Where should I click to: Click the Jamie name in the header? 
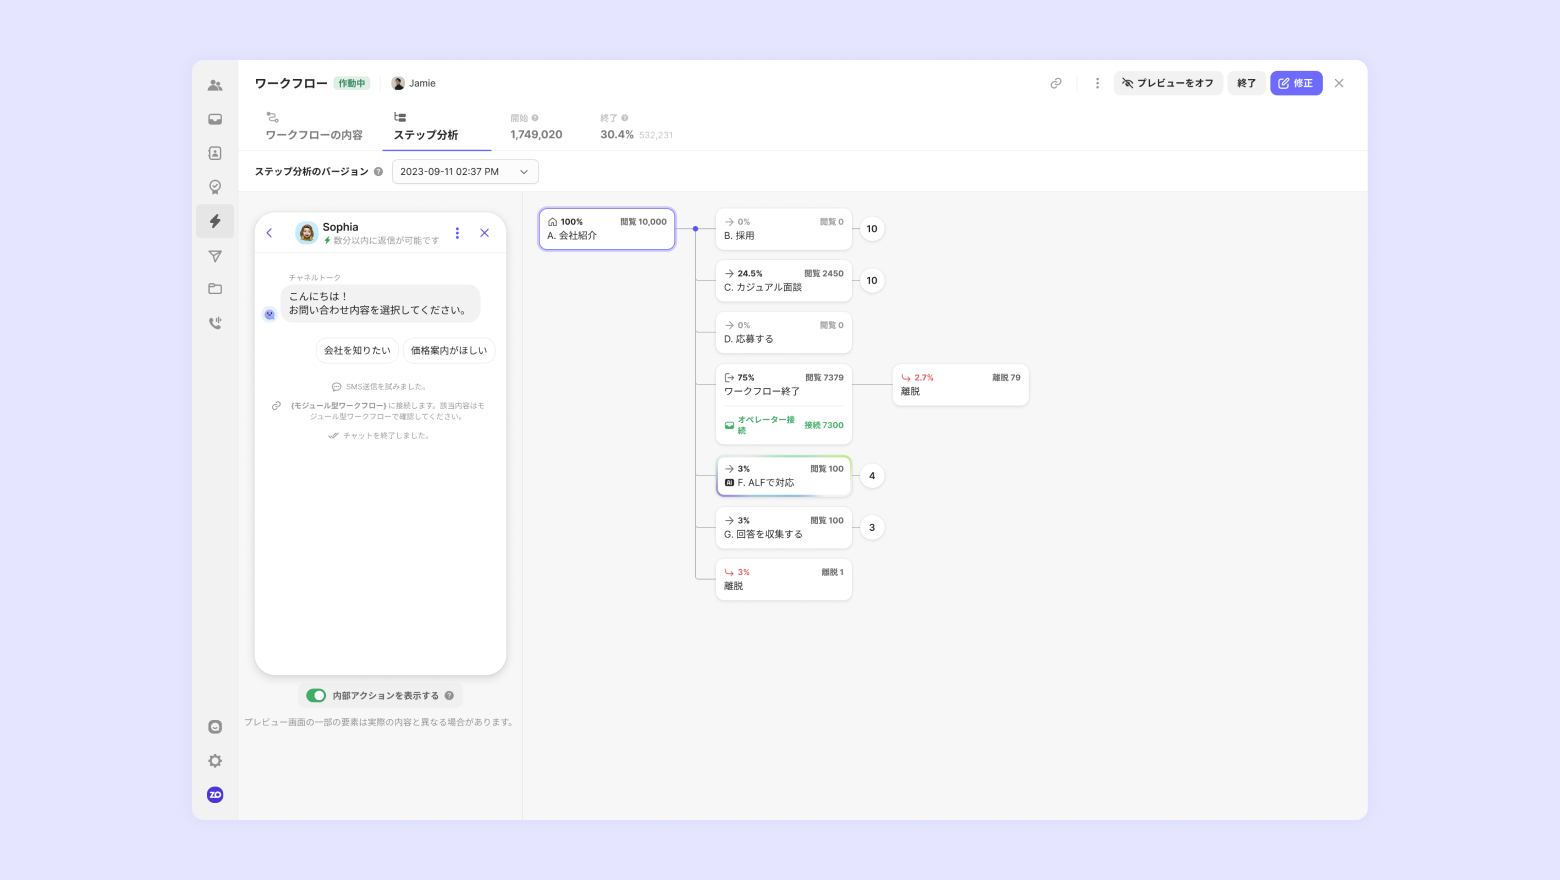tap(422, 83)
